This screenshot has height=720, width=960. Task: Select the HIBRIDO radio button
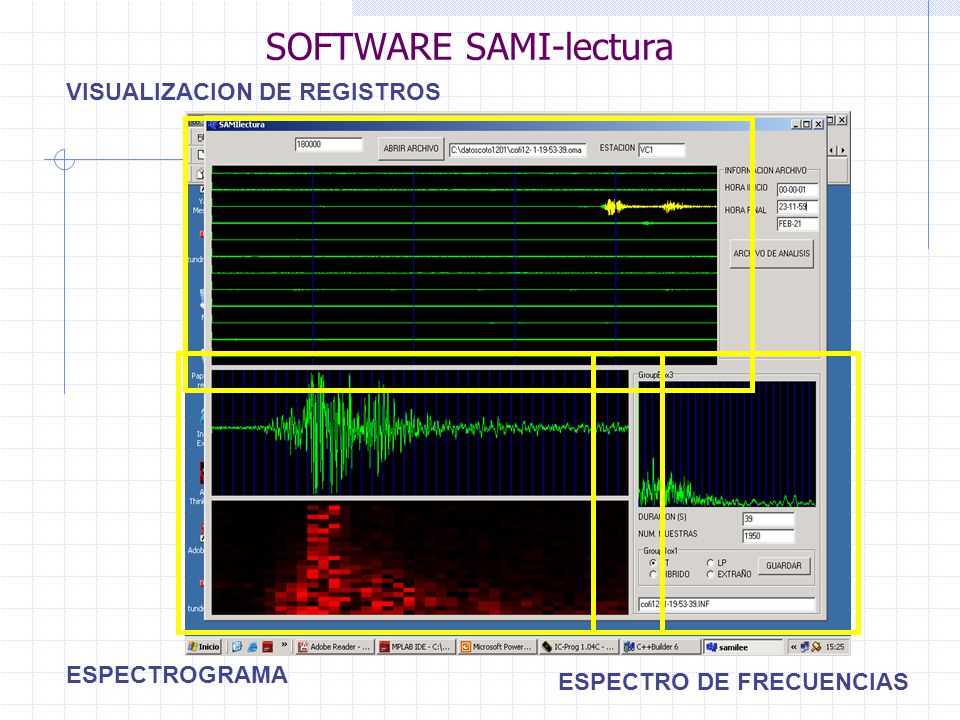tap(653, 574)
